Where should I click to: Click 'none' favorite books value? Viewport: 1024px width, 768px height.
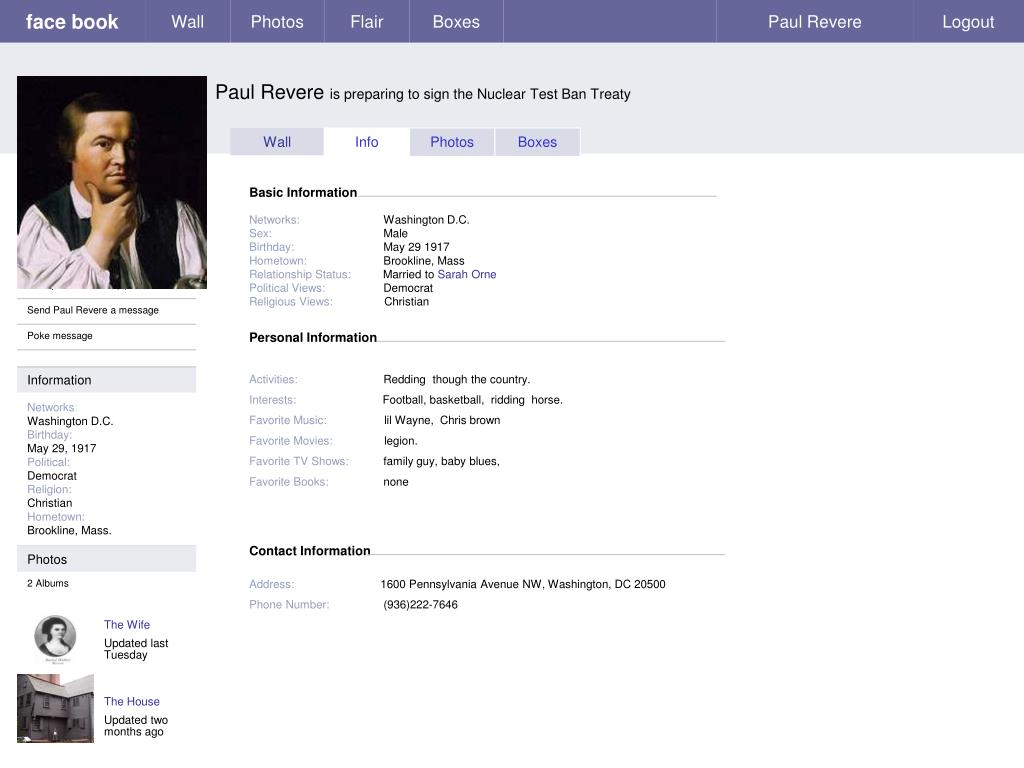click(396, 482)
